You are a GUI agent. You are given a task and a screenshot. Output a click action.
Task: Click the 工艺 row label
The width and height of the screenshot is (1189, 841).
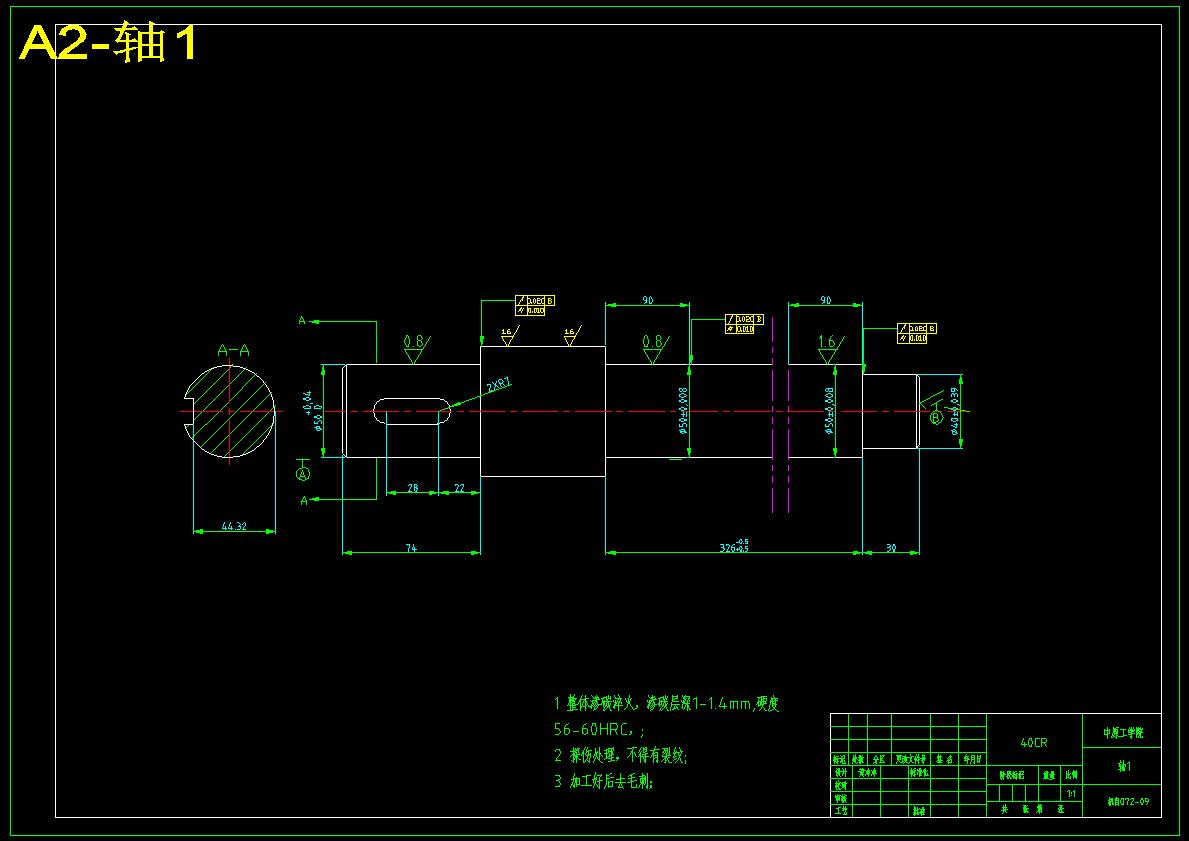[x=840, y=811]
